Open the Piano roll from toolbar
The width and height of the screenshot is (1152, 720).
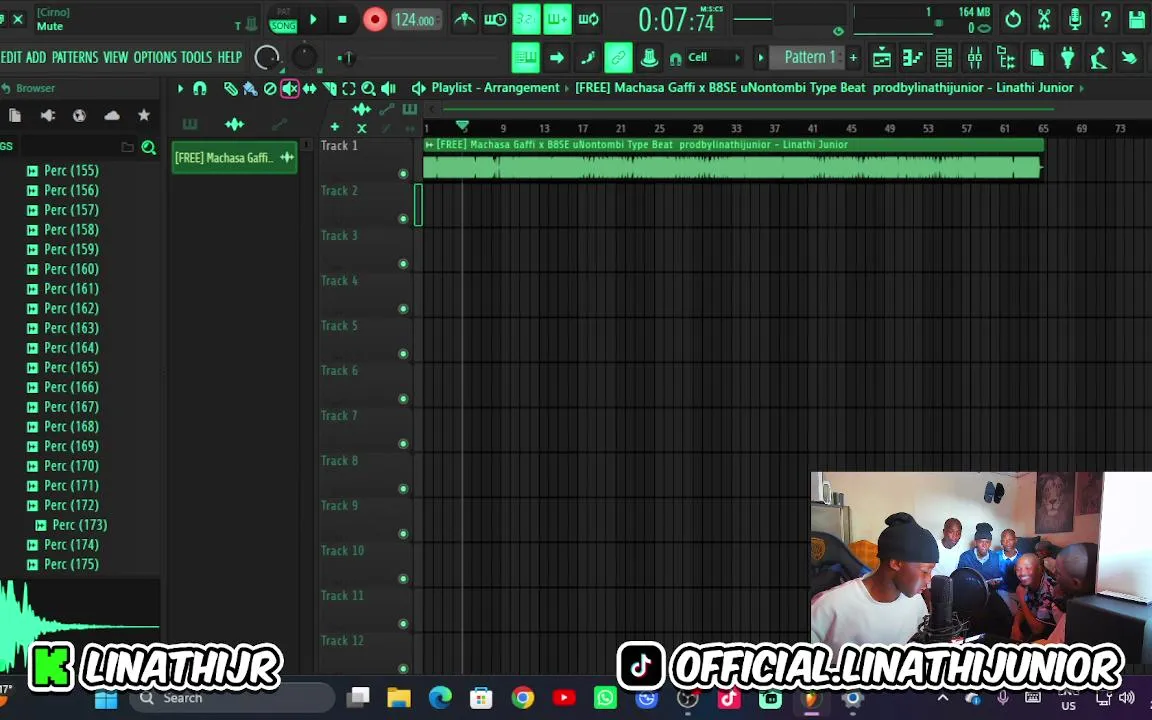[x=912, y=57]
